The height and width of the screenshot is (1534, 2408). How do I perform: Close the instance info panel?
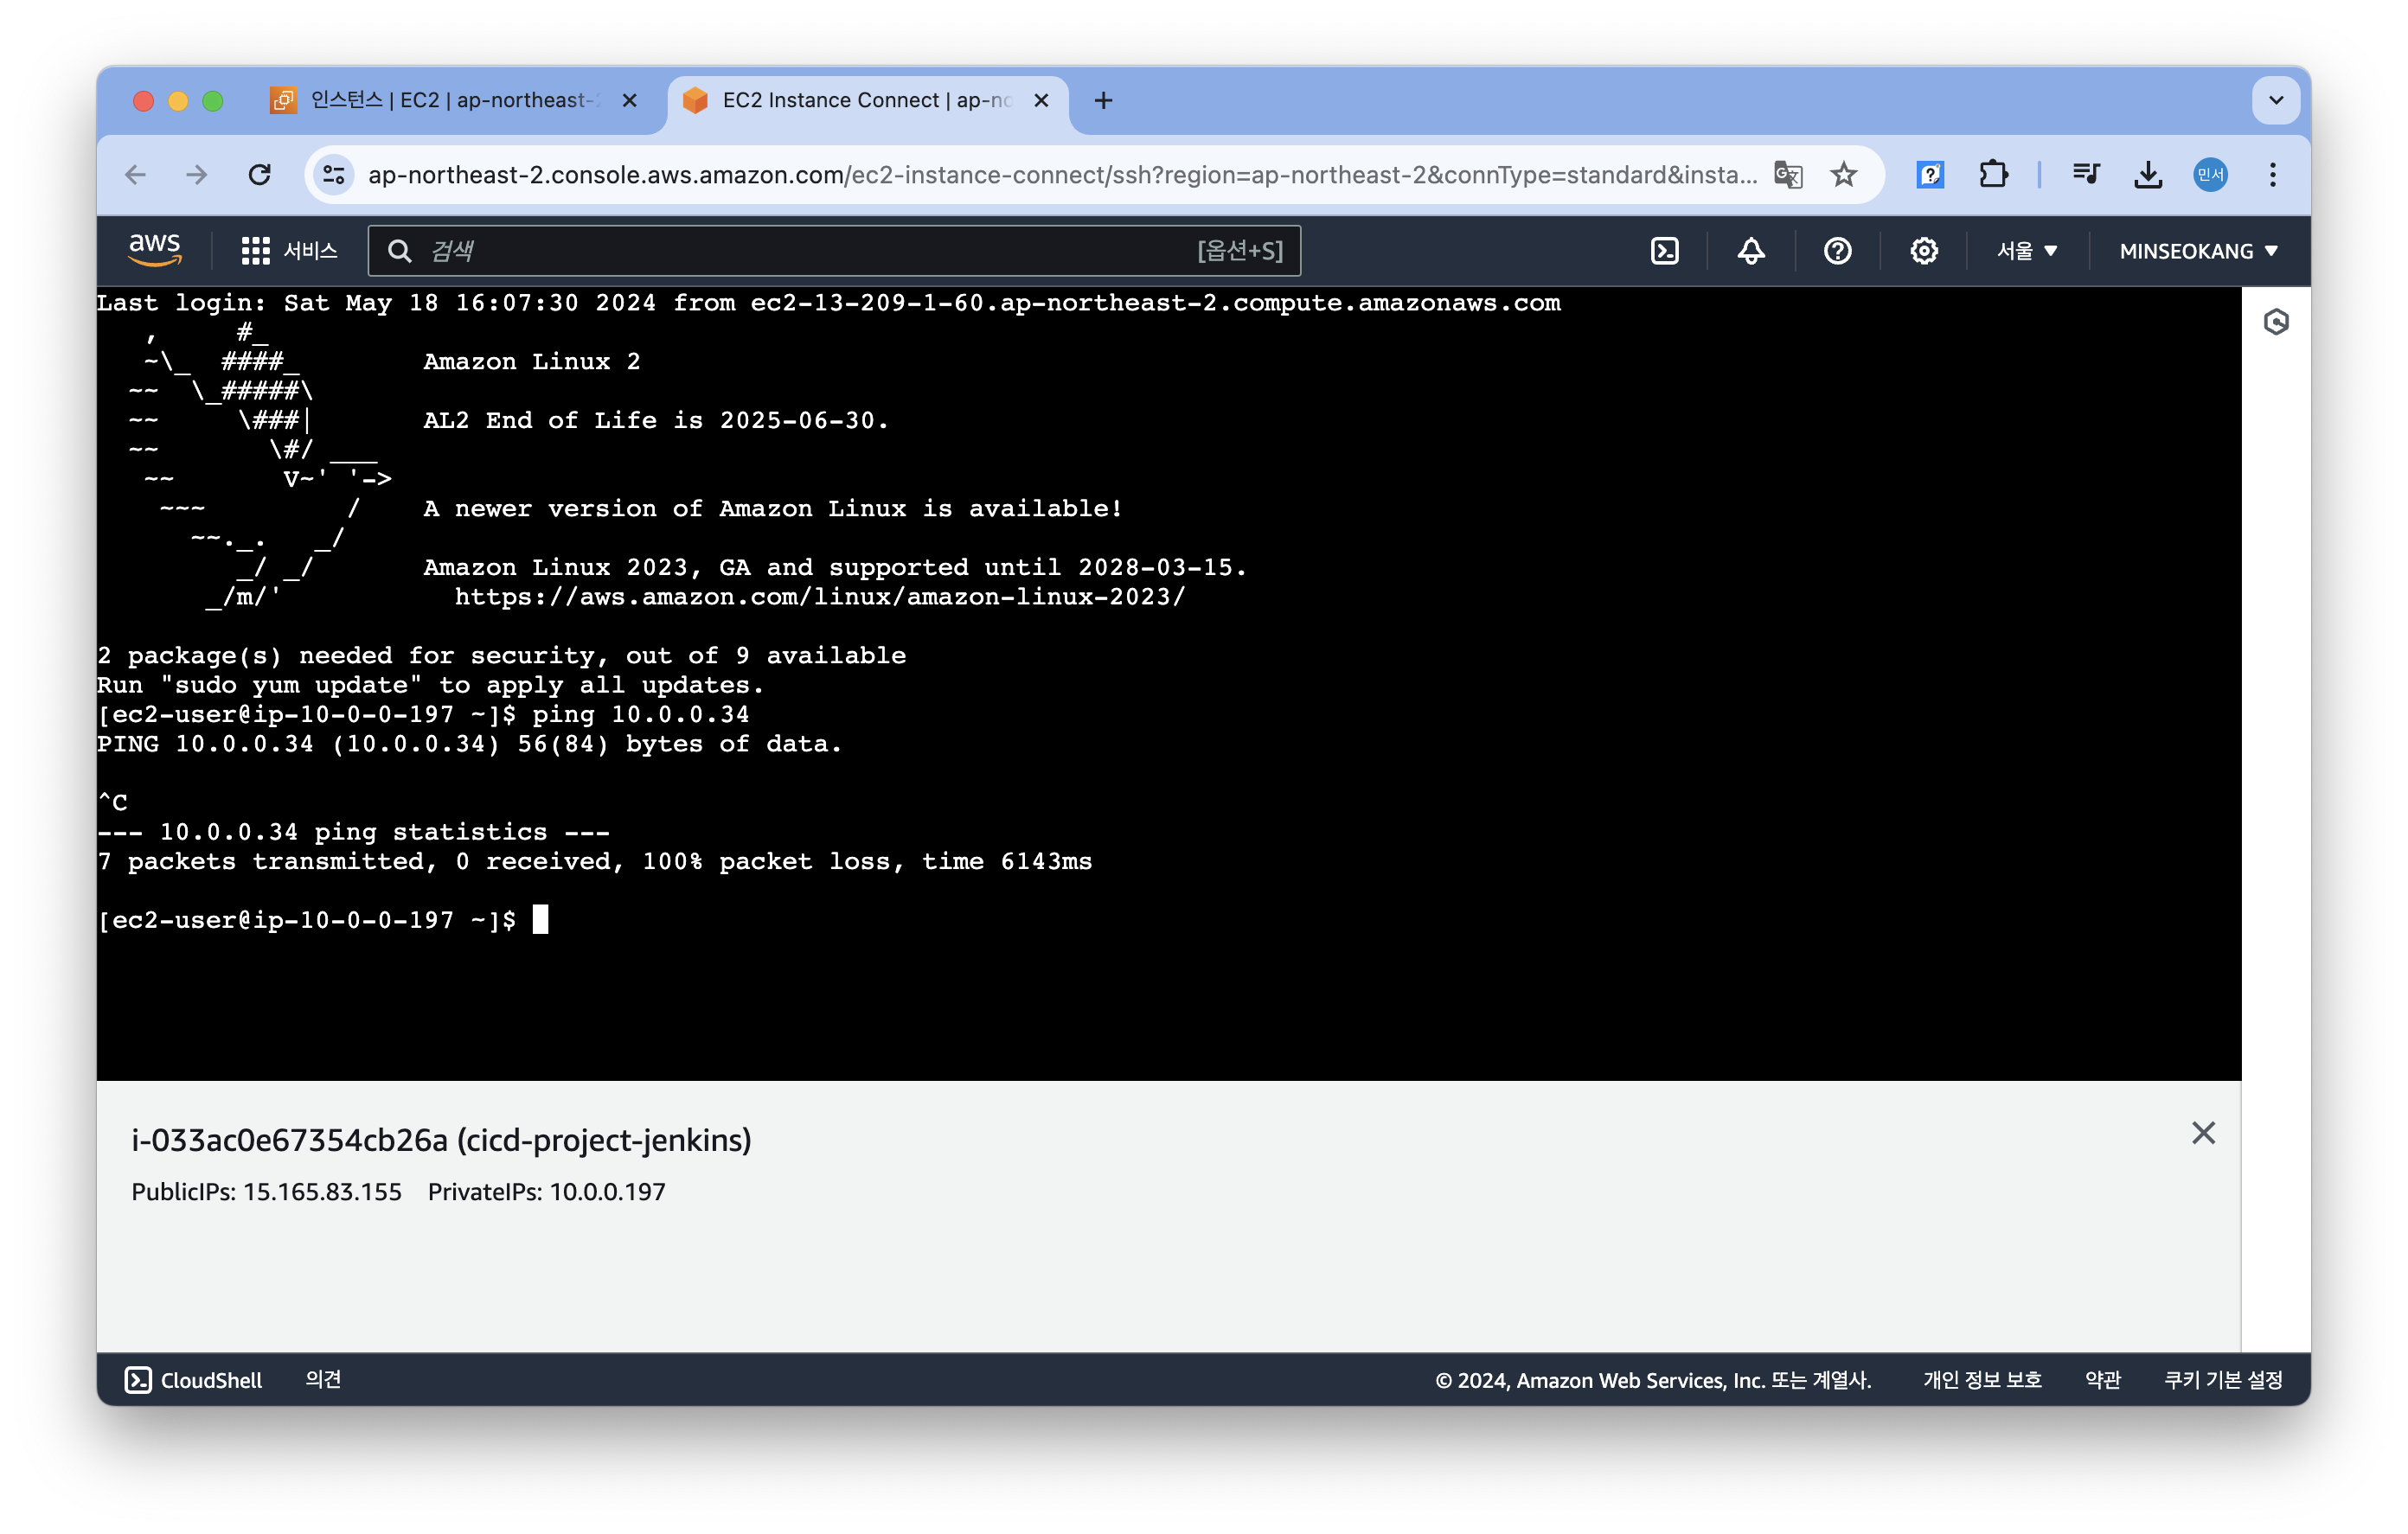coord(2203,1133)
